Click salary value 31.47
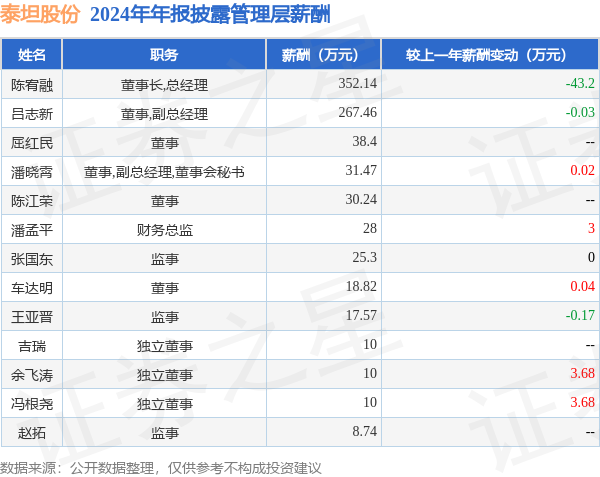 (x=361, y=171)
